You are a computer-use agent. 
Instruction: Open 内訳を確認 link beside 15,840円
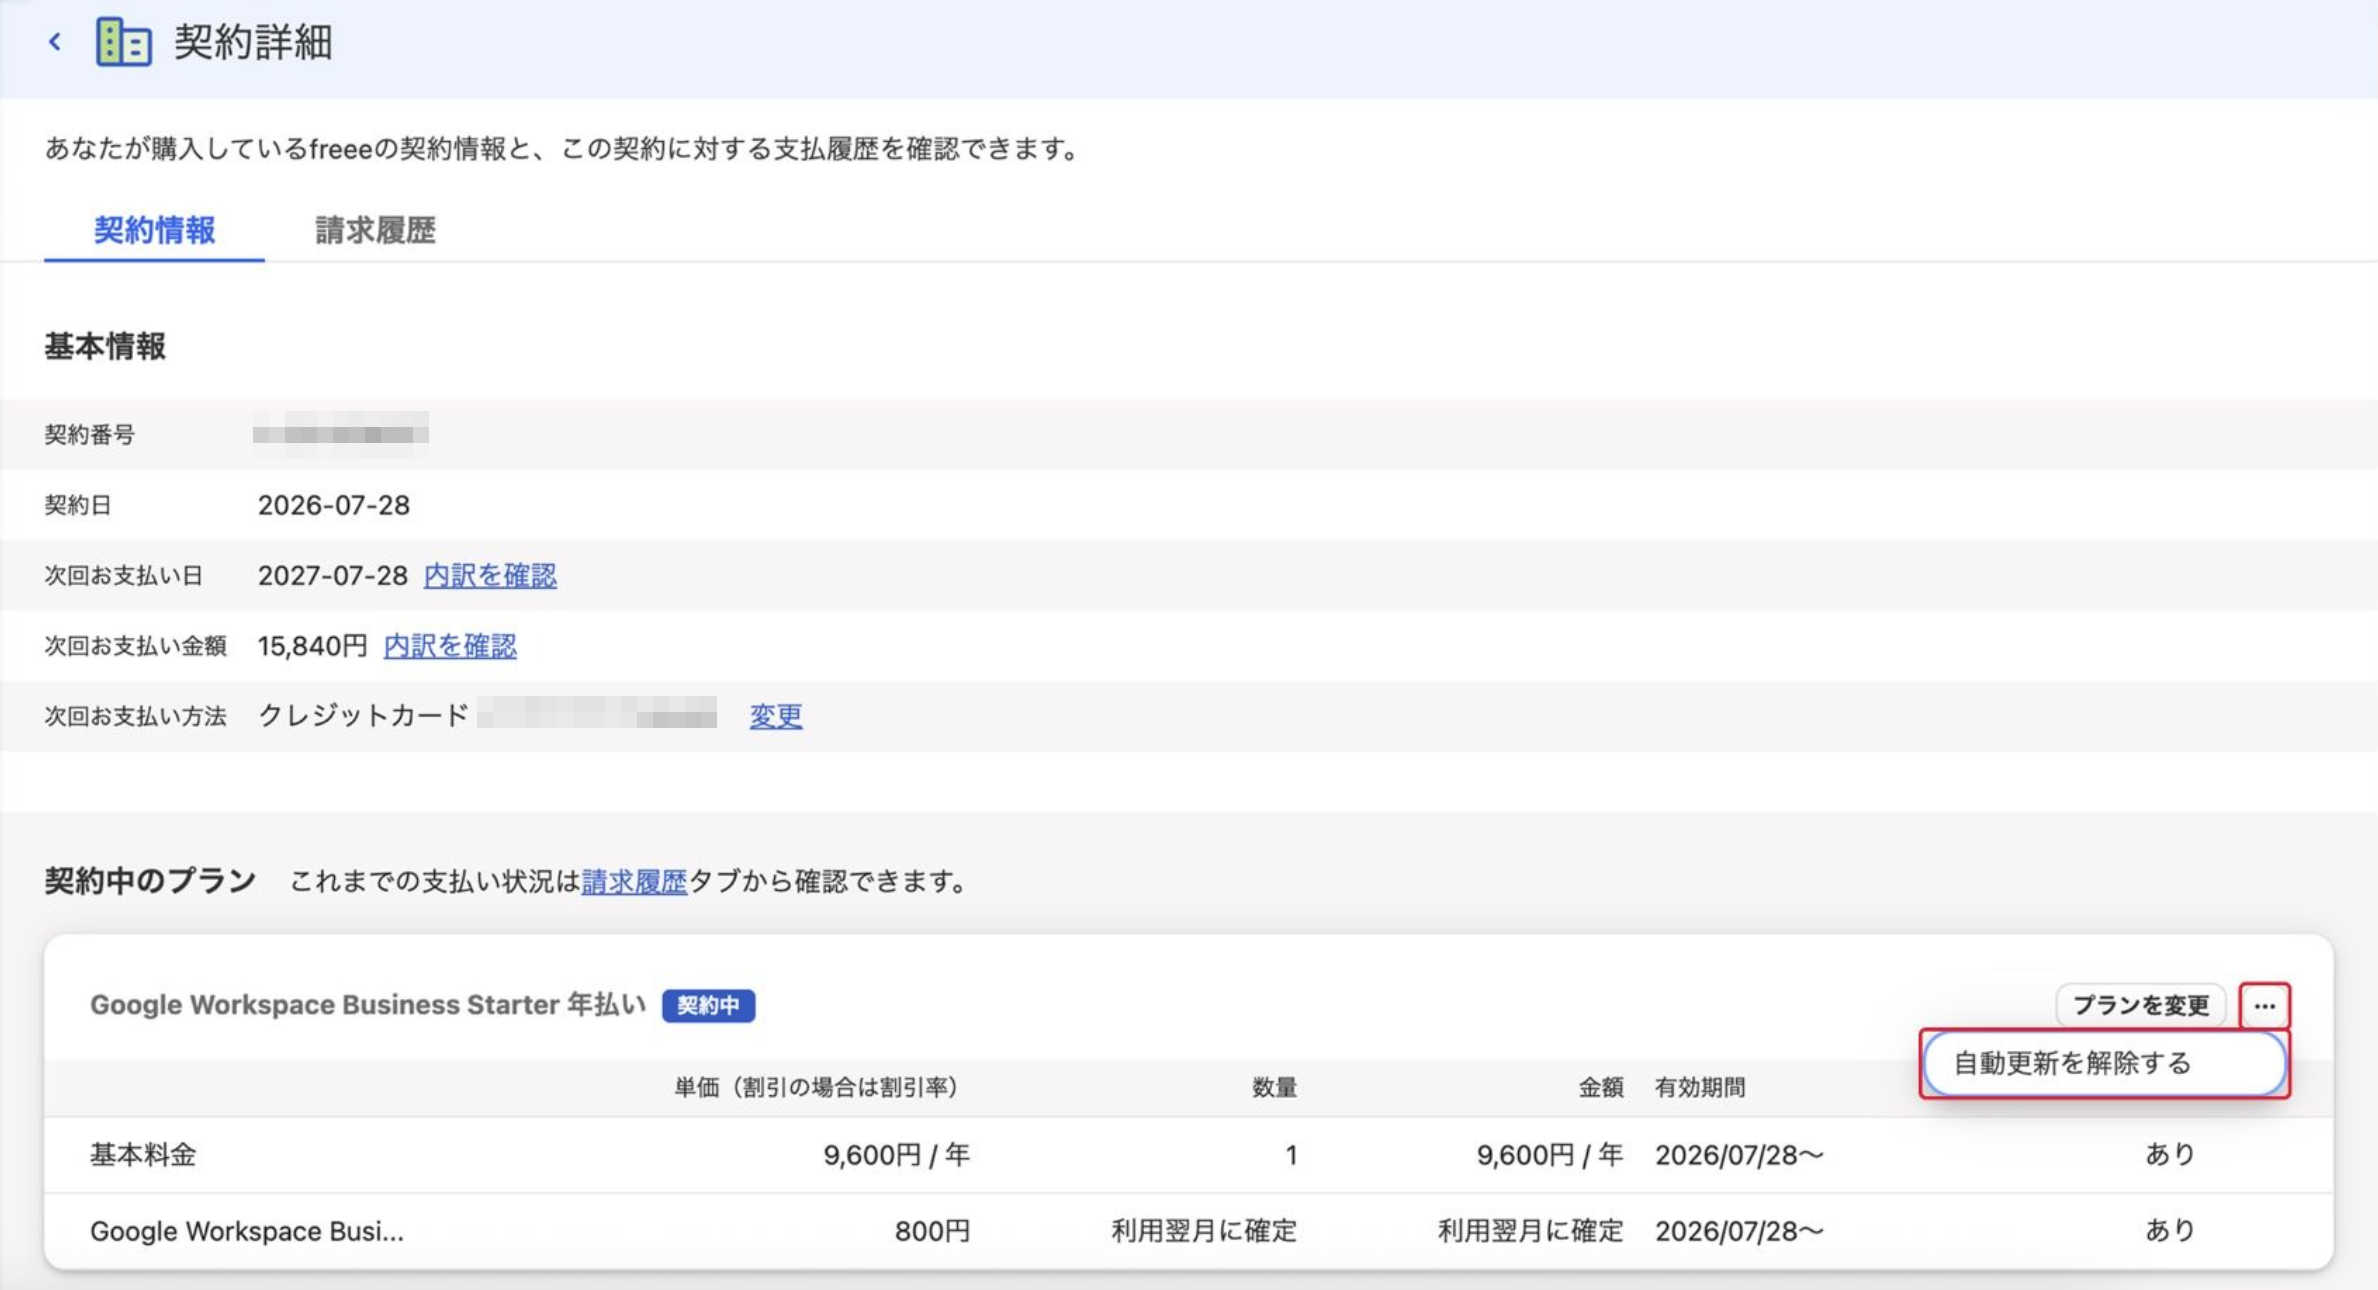(x=450, y=646)
